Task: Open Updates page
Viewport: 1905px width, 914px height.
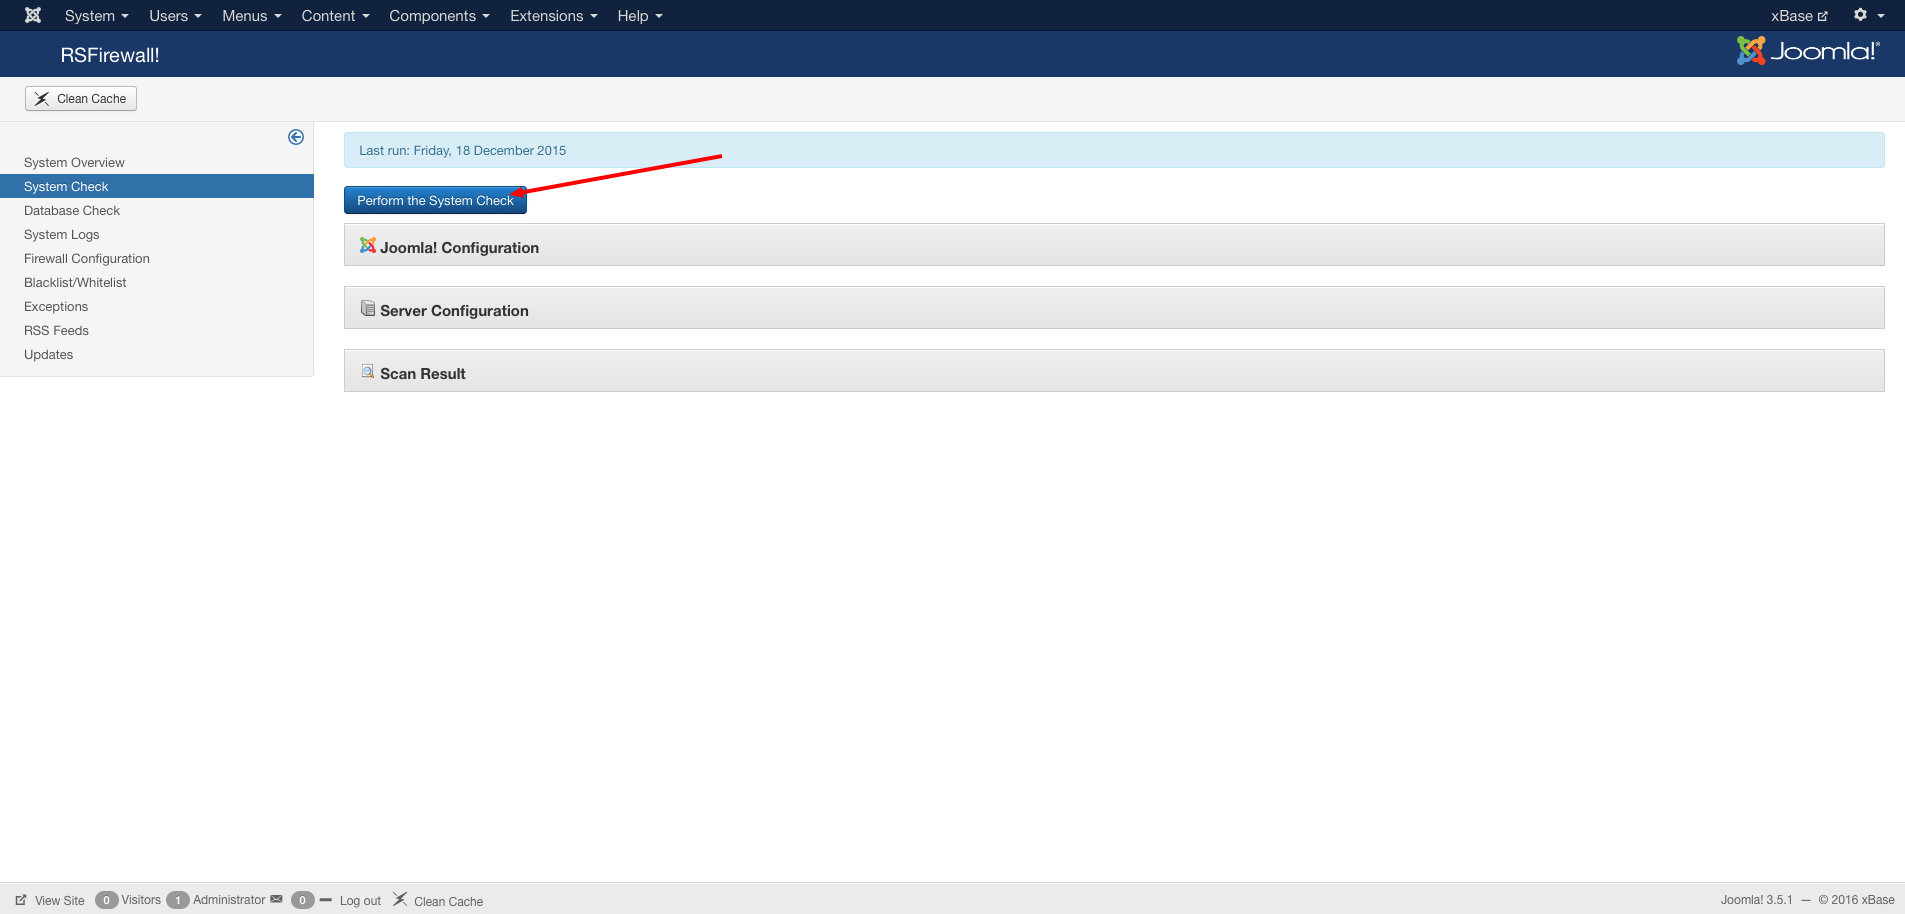Action: pos(48,354)
